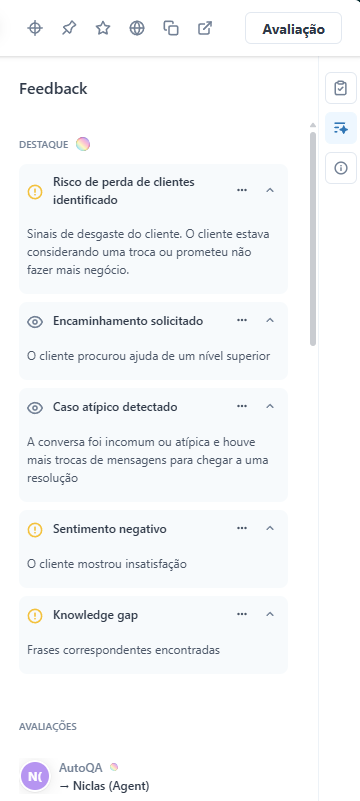Click the crosshair target icon in the toolbar
360x801 pixels.
[x=35, y=28]
